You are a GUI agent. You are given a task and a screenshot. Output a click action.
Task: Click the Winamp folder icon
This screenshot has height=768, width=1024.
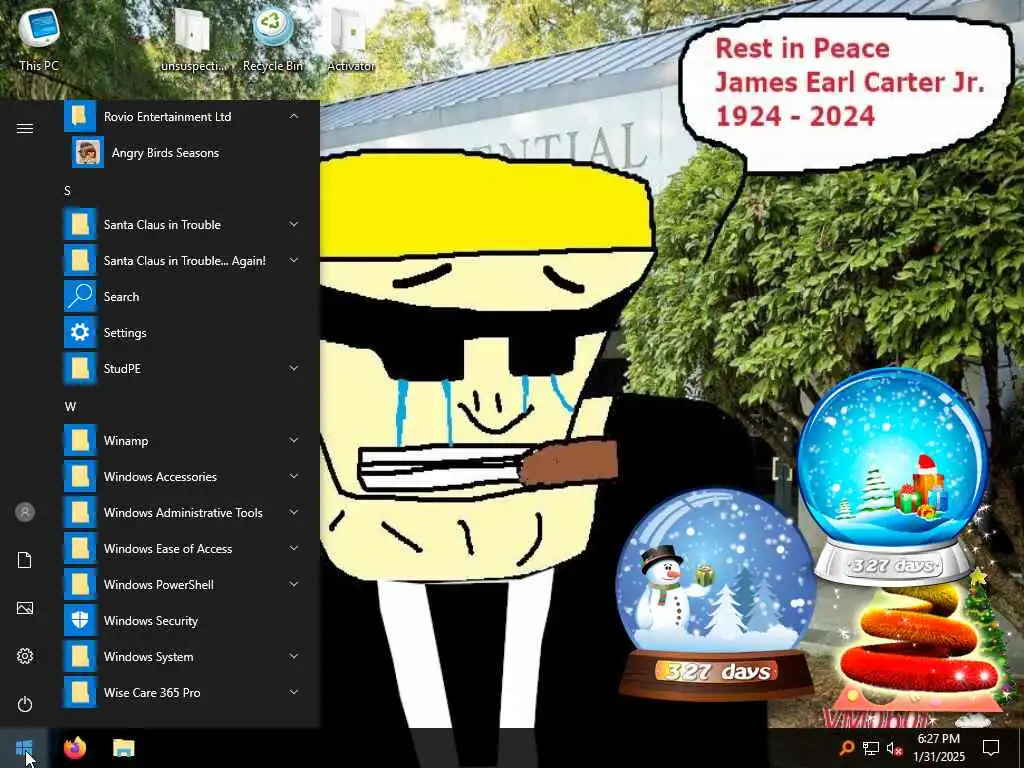pyautogui.click(x=80, y=441)
